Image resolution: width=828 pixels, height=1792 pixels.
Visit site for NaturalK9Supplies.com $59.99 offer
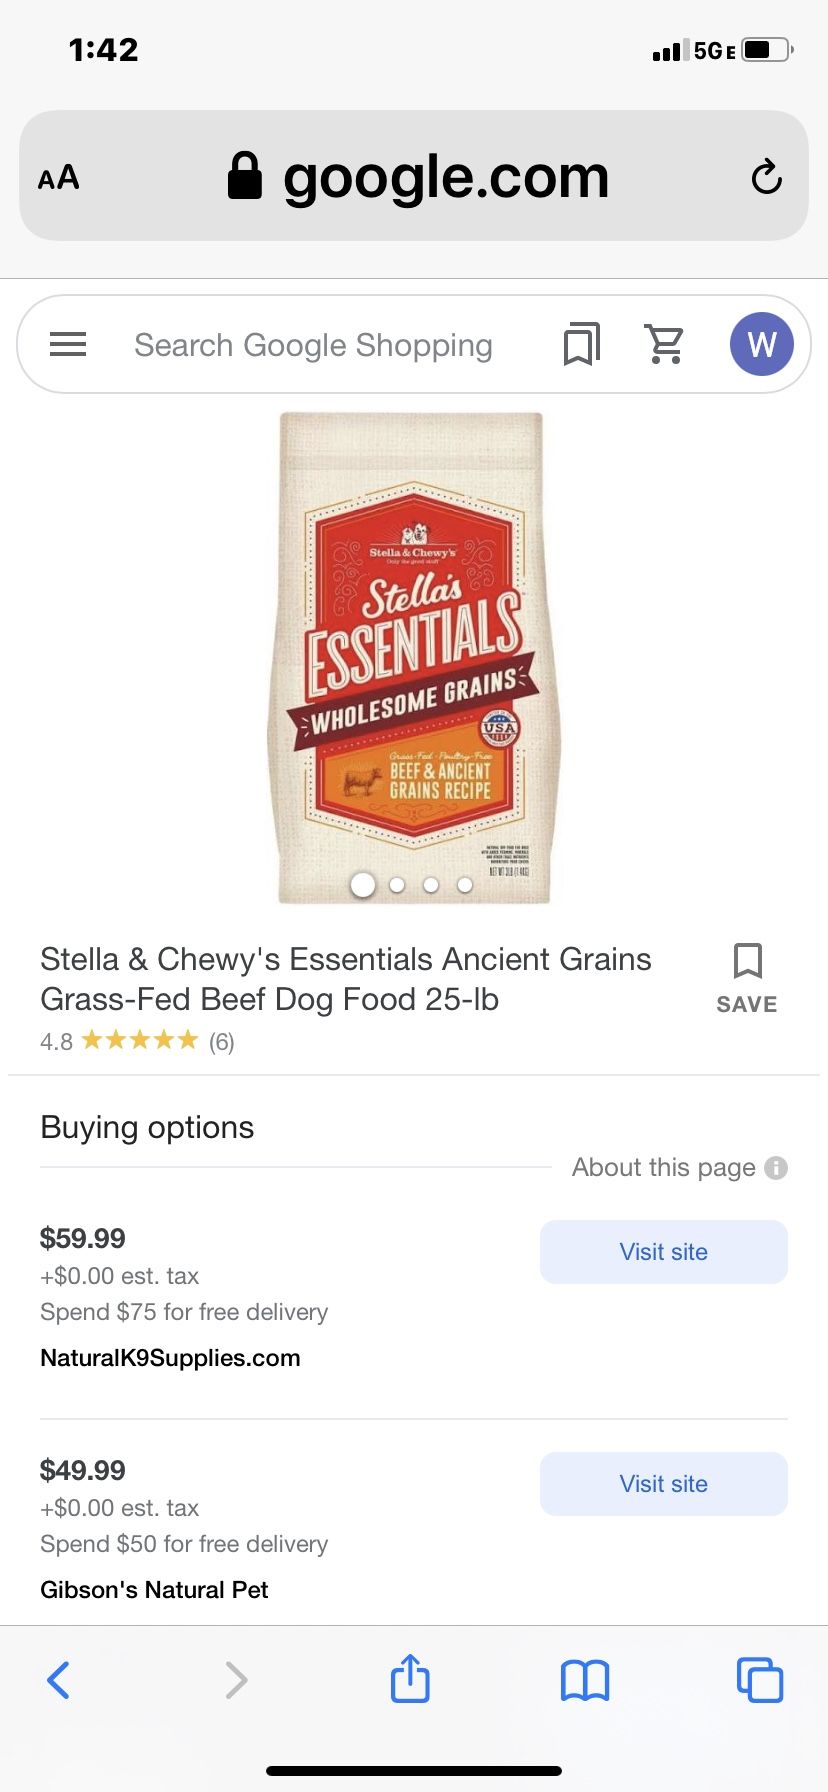(x=663, y=1252)
